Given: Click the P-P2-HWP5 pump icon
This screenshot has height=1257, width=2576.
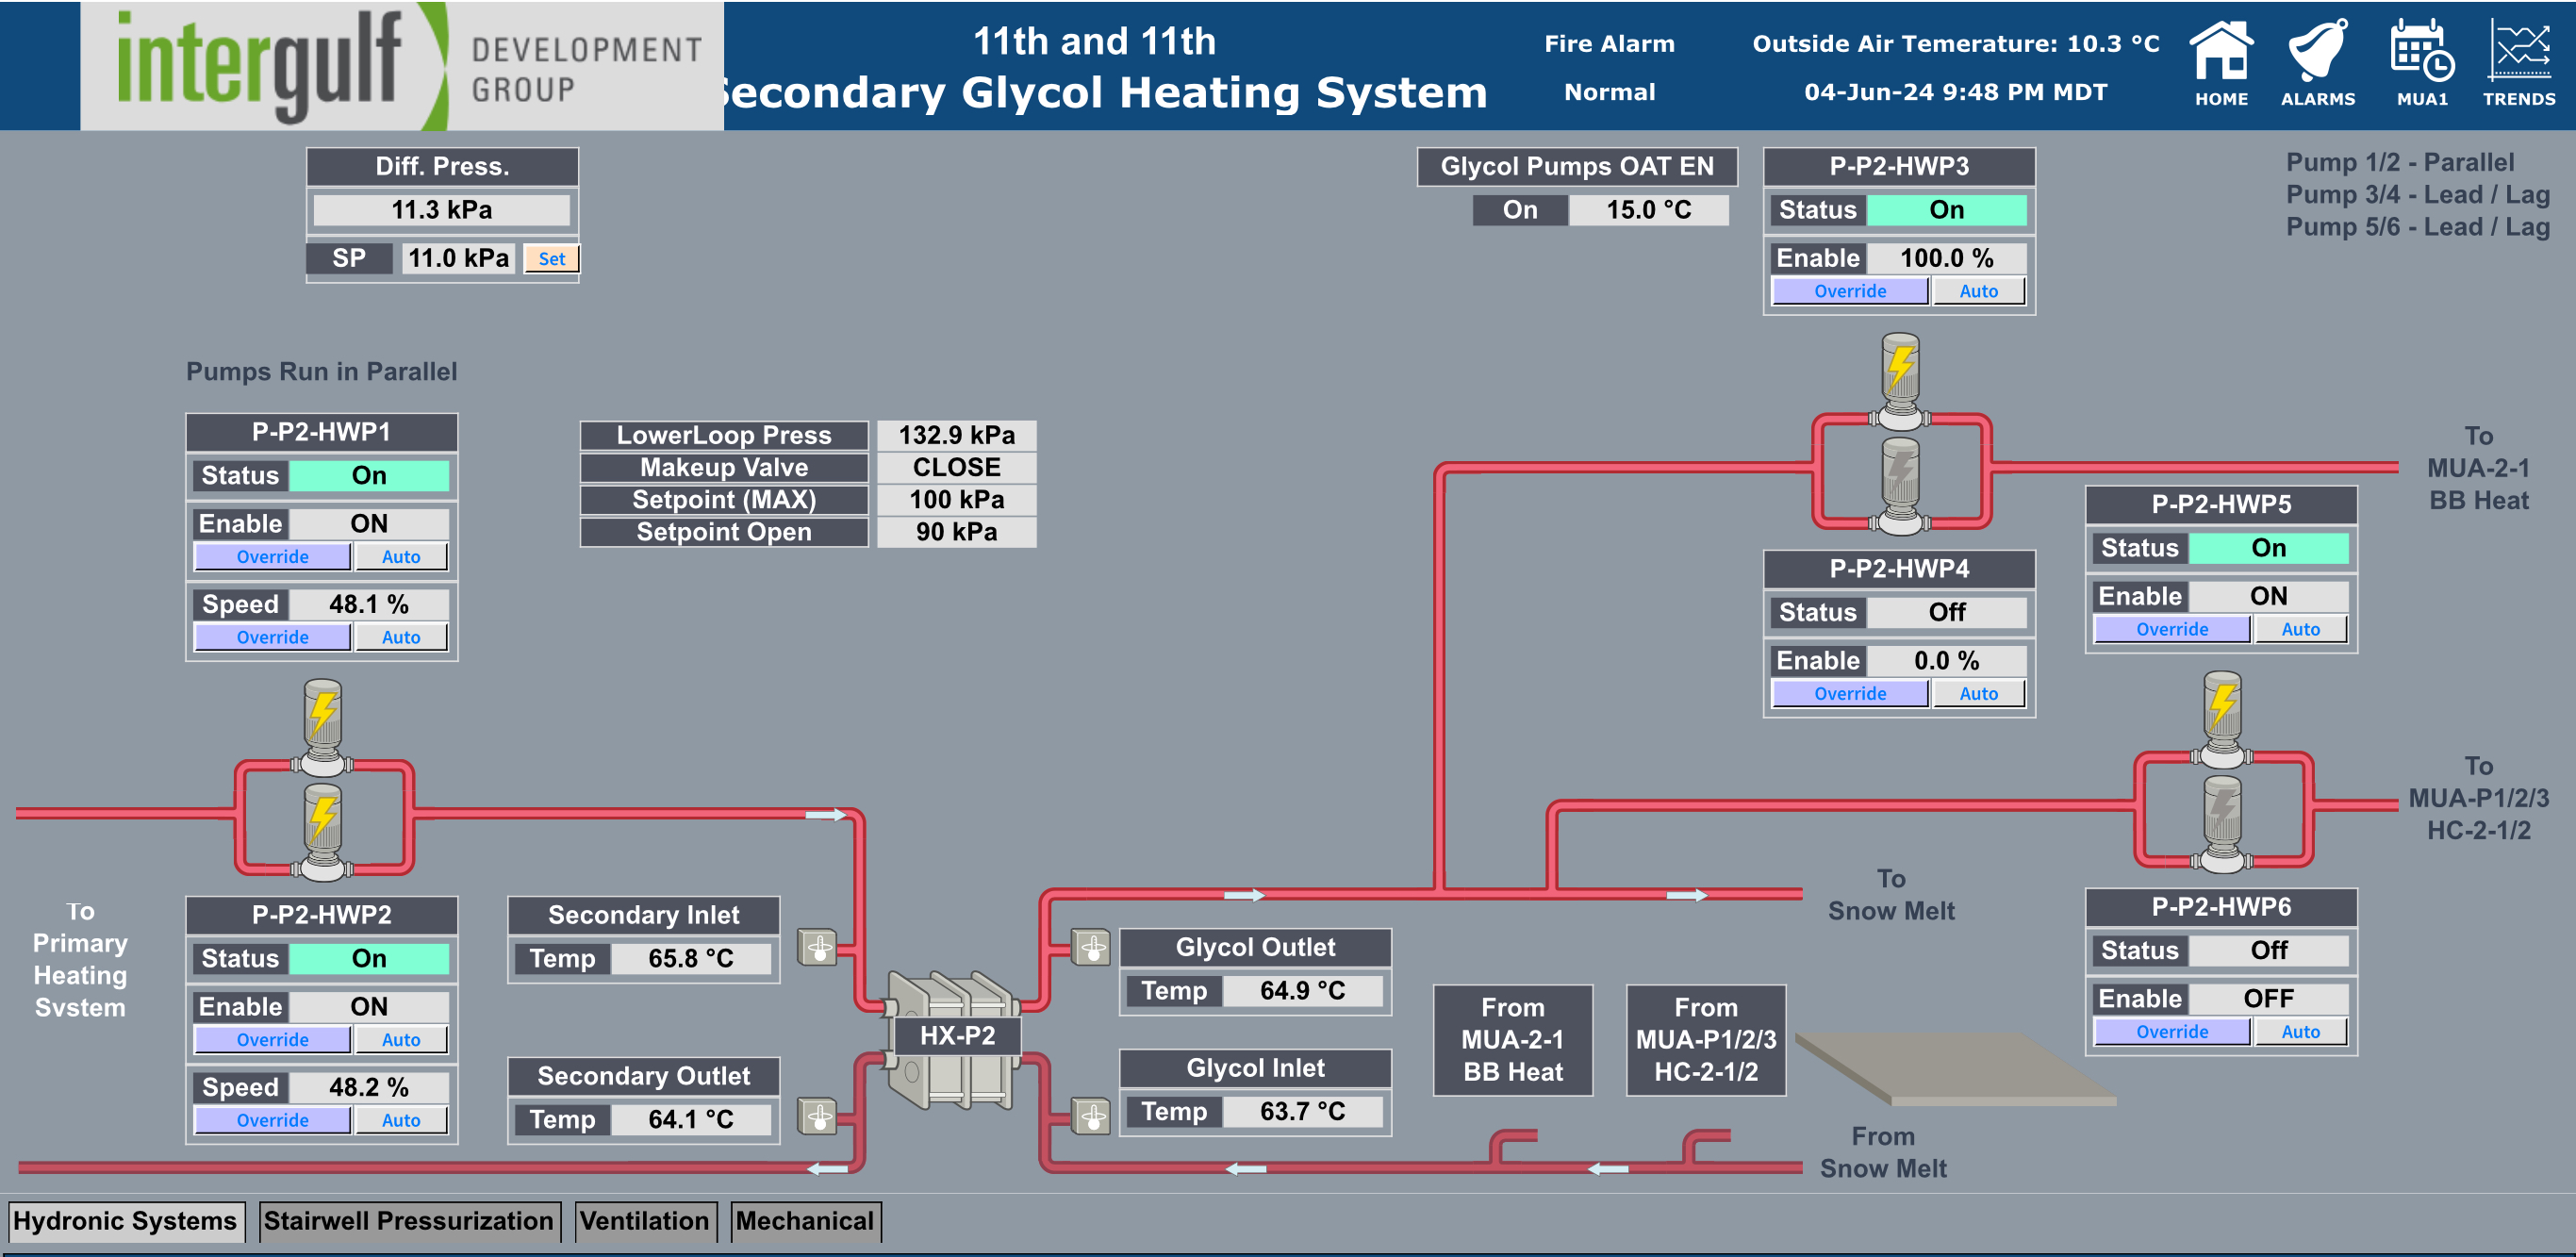Looking at the screenshot, I should [x=2222, y=719].
